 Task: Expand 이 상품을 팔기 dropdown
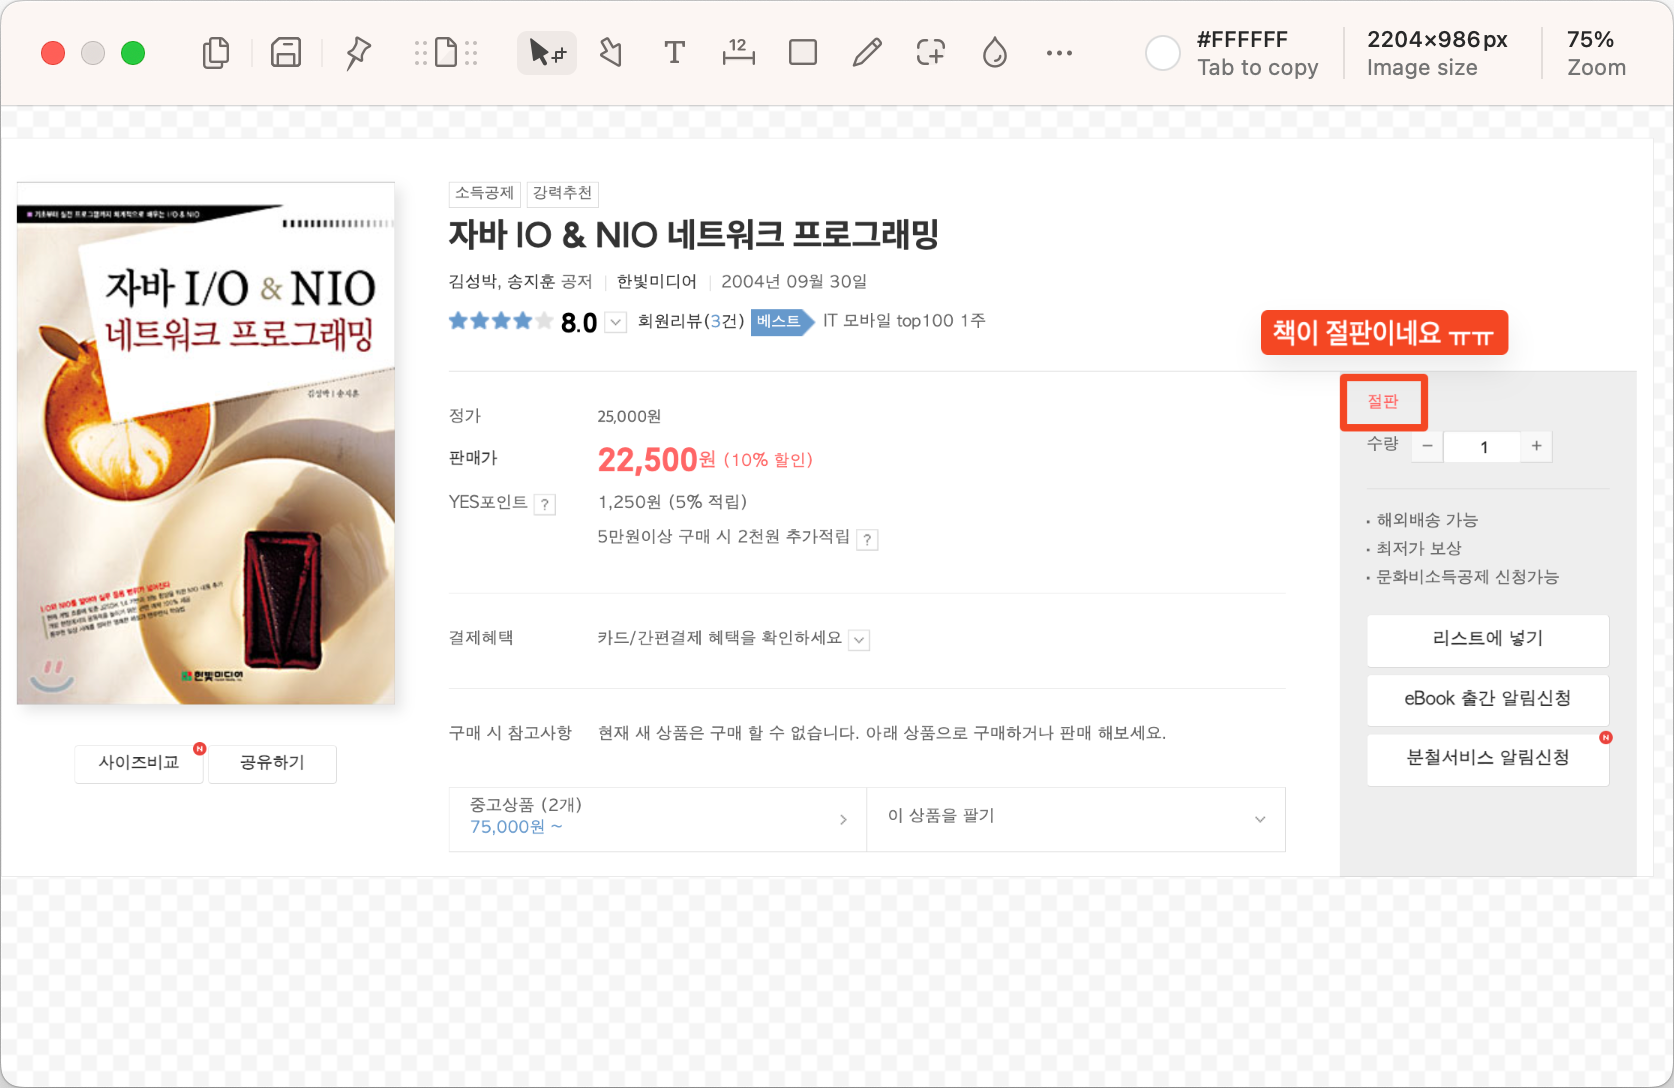click(x=1076, y=819)
